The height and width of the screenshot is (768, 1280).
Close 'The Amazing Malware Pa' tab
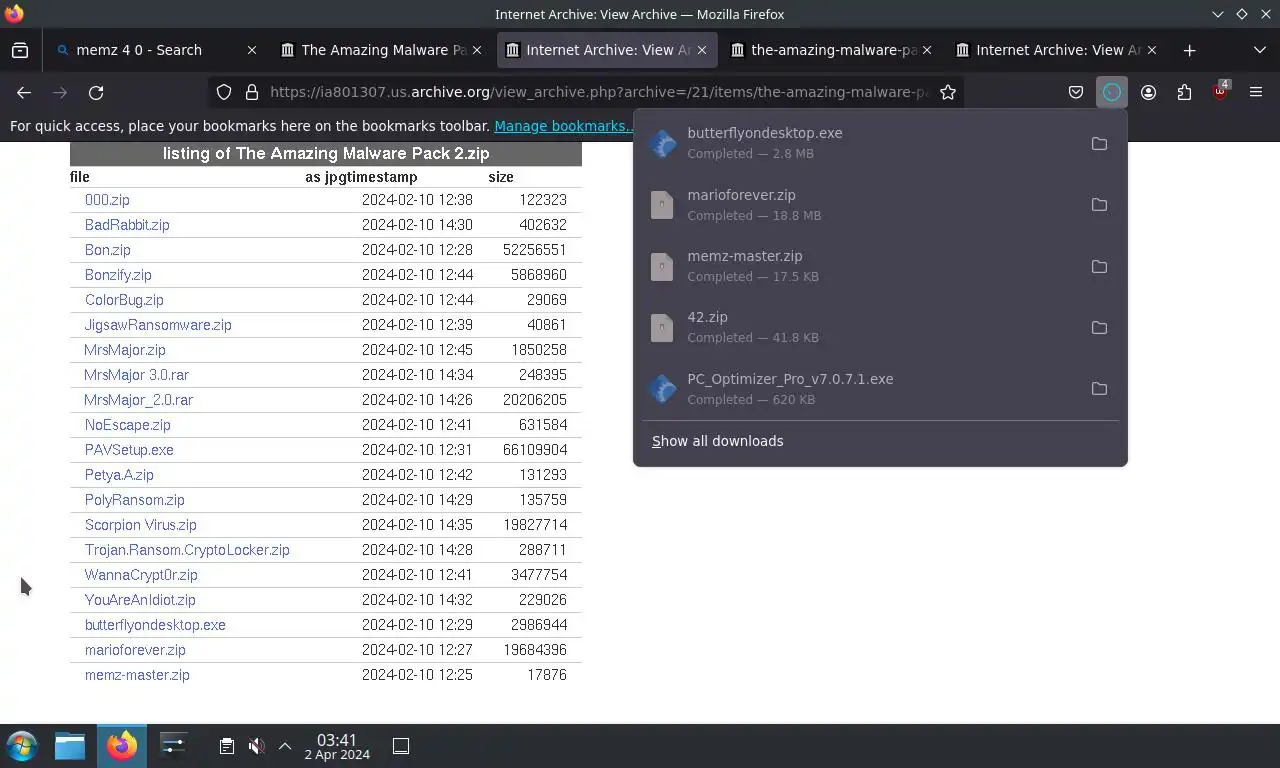[x=477, y=50]
